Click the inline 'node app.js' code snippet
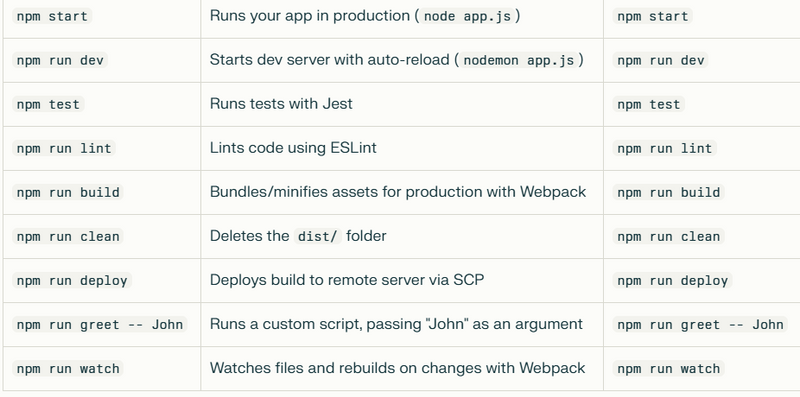This screenshot has height=397, width=800. pyautogui.click(x=467, y=16)
